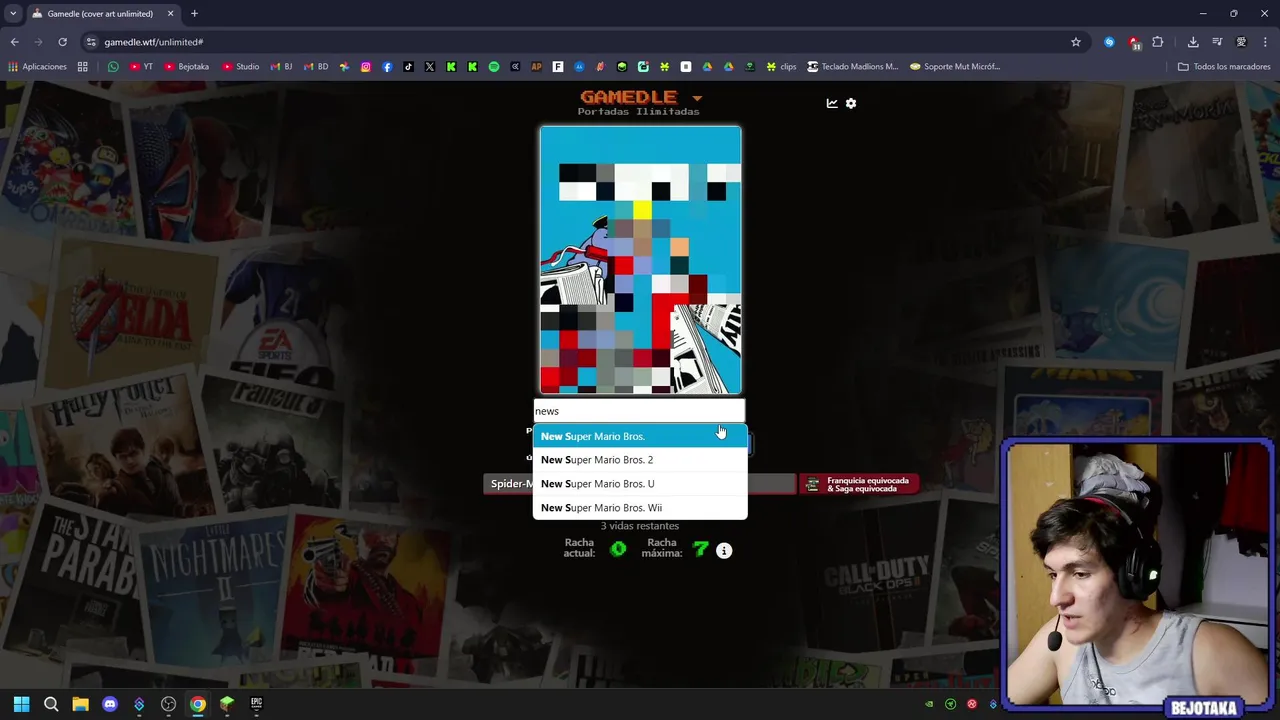Open the Instagram bookmark
1280x720 pixels.
tap(366, 67)
